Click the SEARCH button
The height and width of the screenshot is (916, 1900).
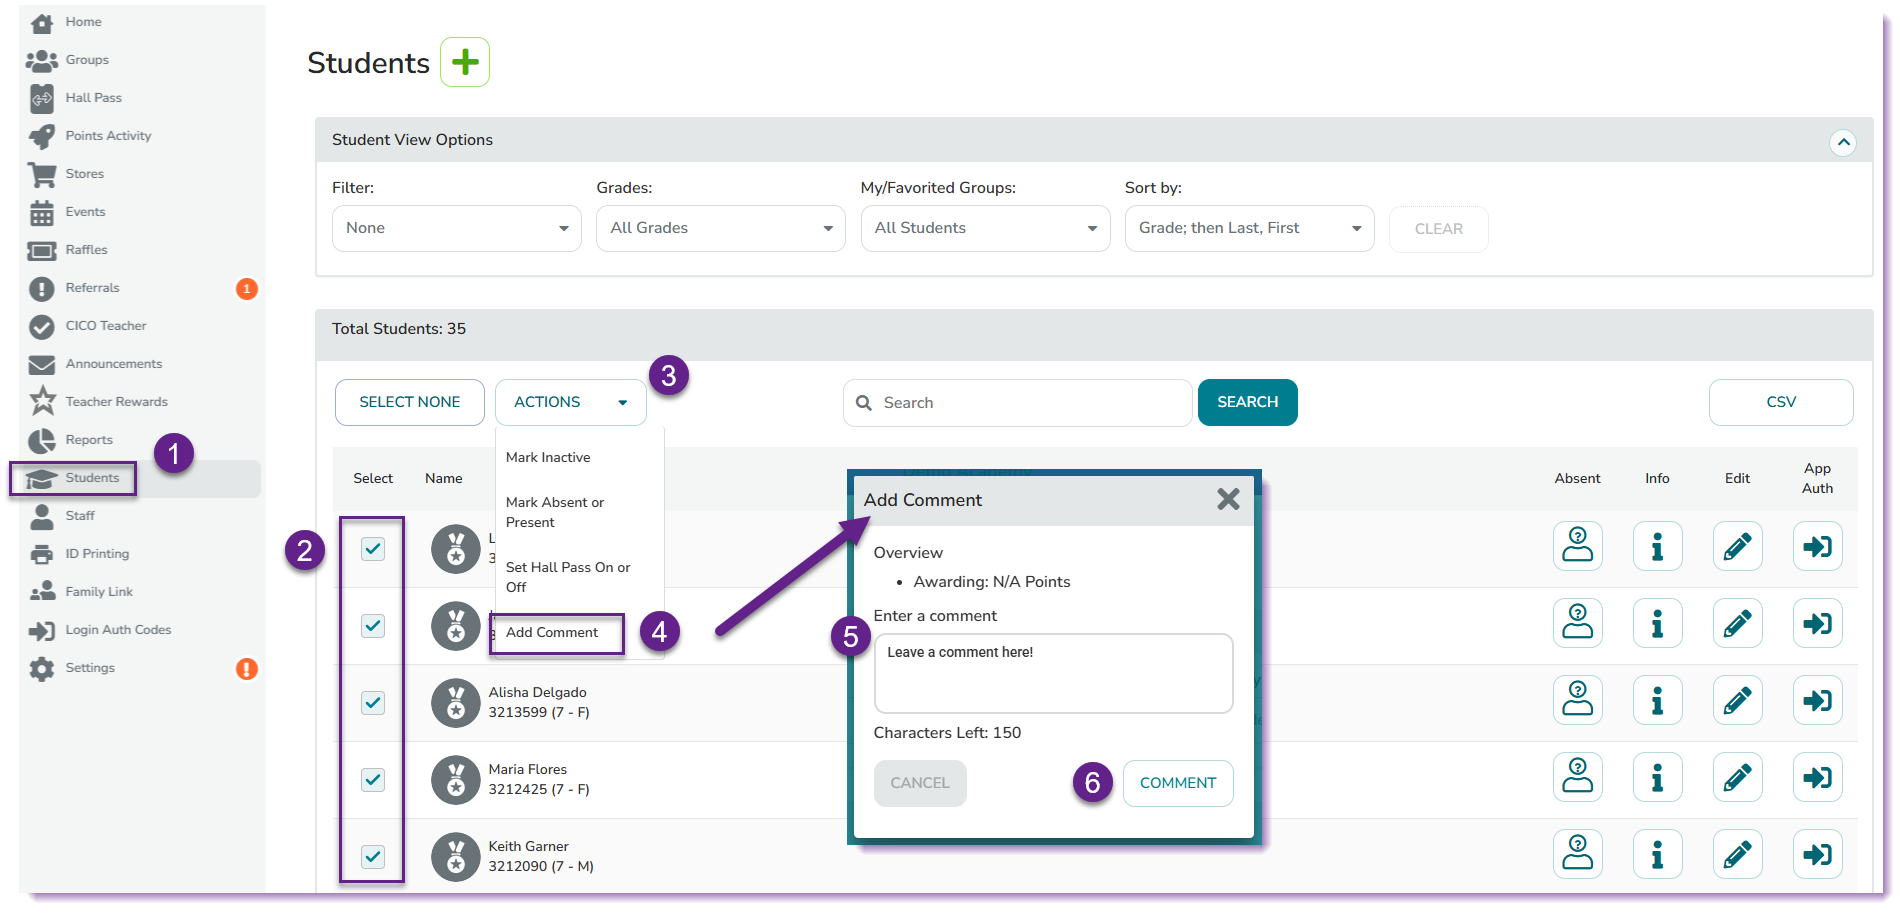point(1248,402)
